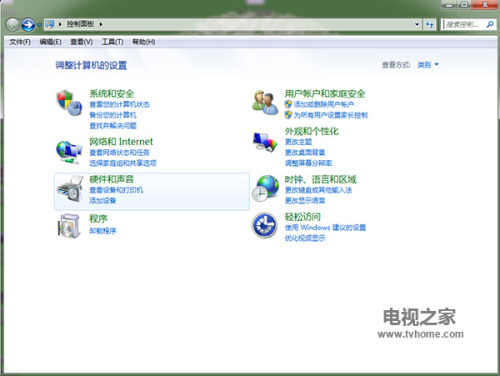This screenshot has height=376, width=500.
Task: Click 更改主题 link
Action: 298,142
